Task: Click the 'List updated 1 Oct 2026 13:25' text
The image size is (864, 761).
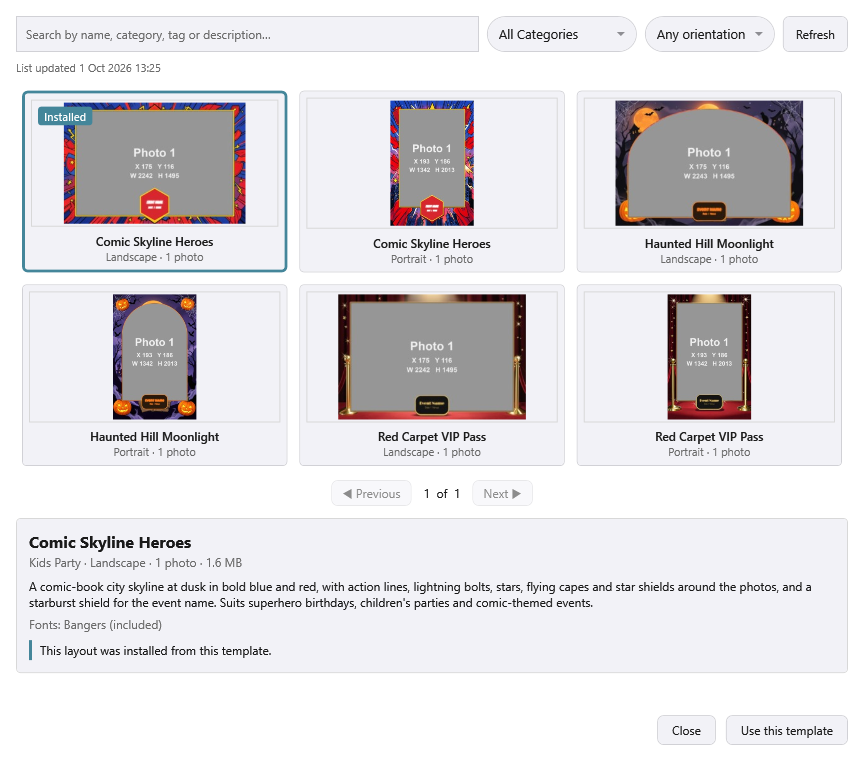Action: [x=88, y=68]
